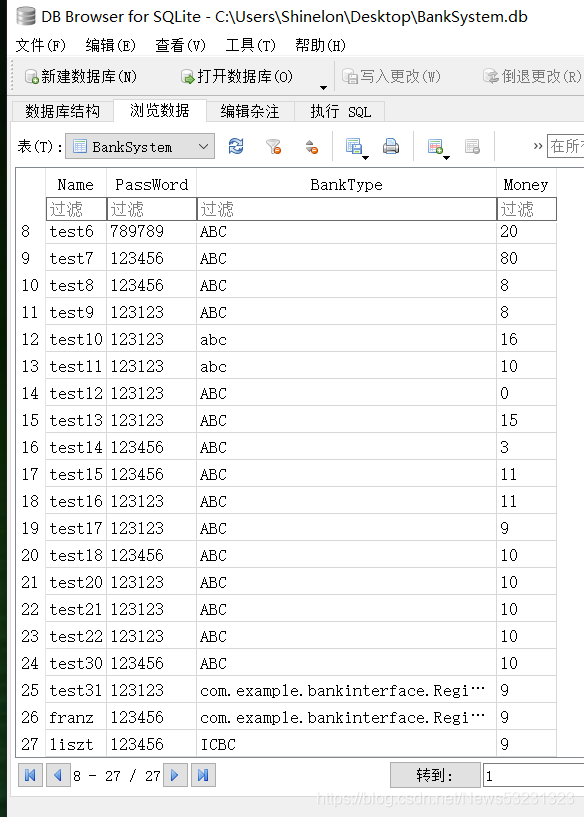Open the BankSystem table dropdown
The height and width of the screenshot is (817, 584).
[140, 147]
